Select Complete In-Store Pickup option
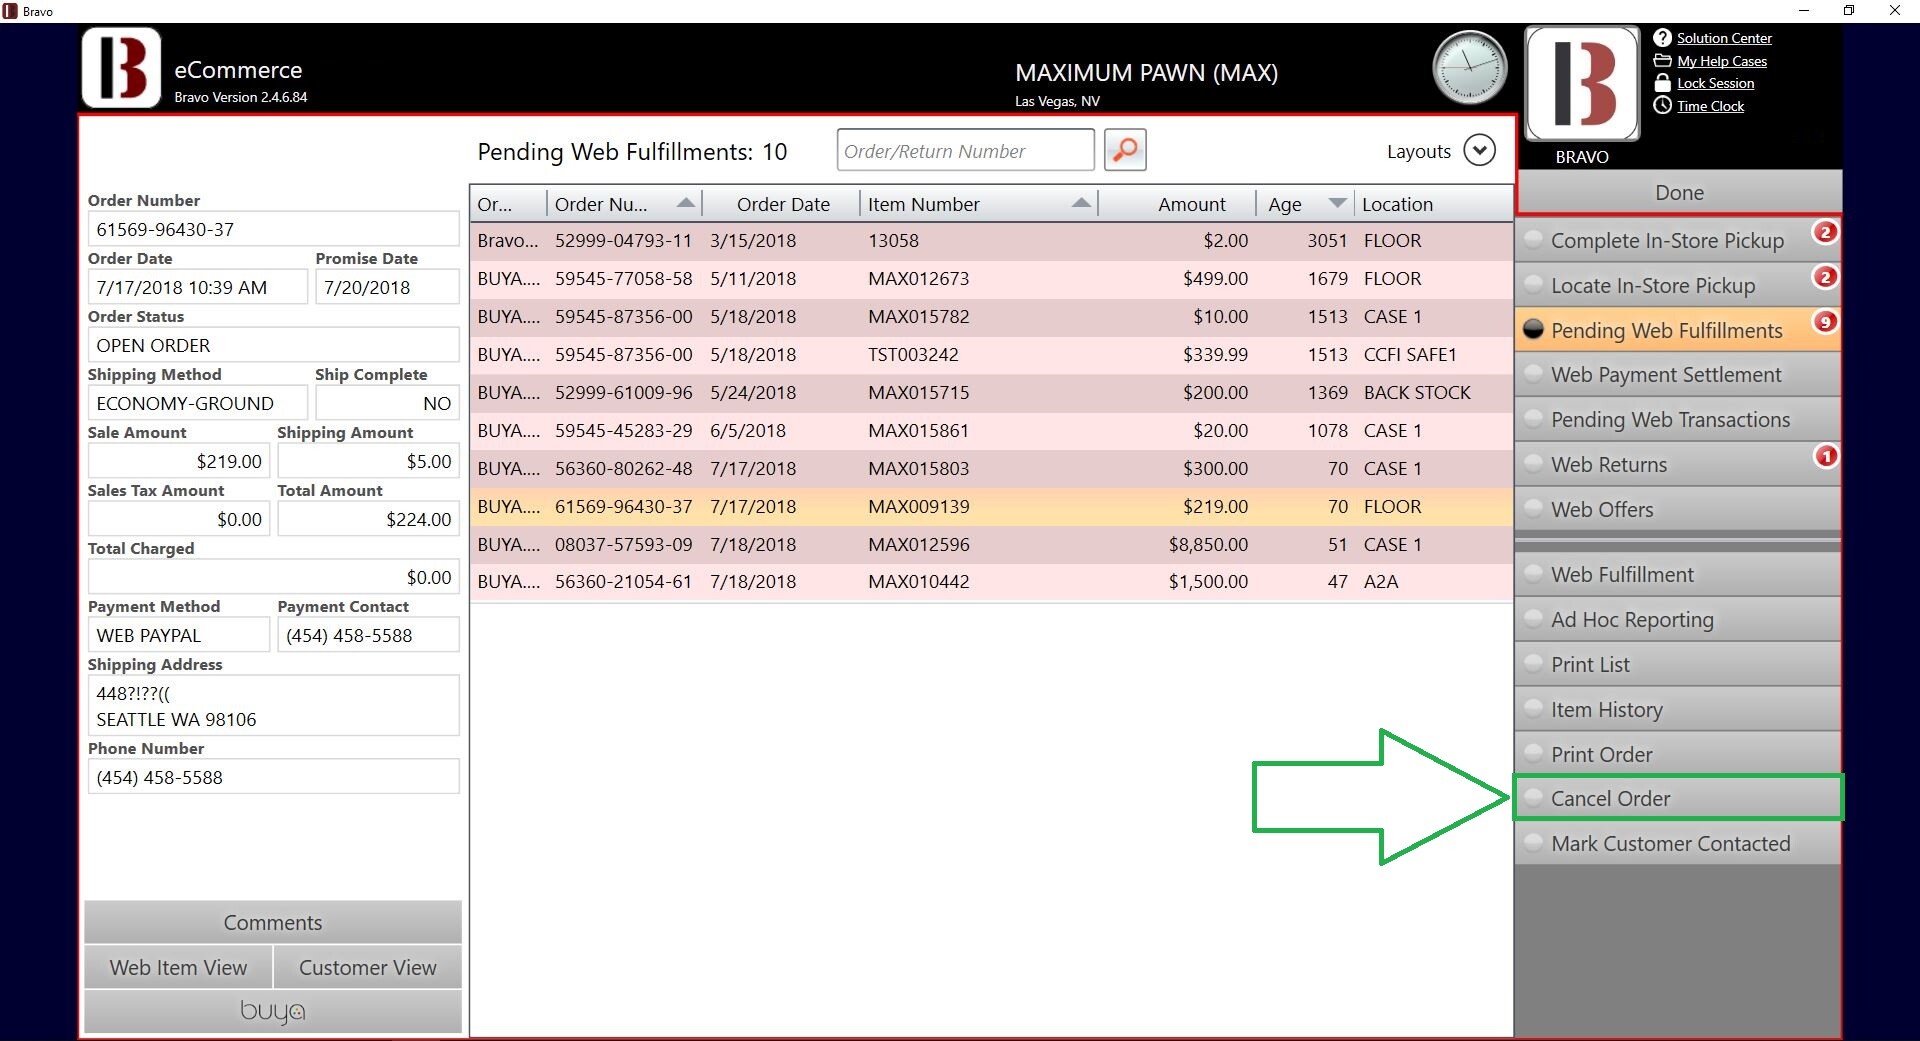This screenshot has width=1920, height=1041. tap(1533, 241)
